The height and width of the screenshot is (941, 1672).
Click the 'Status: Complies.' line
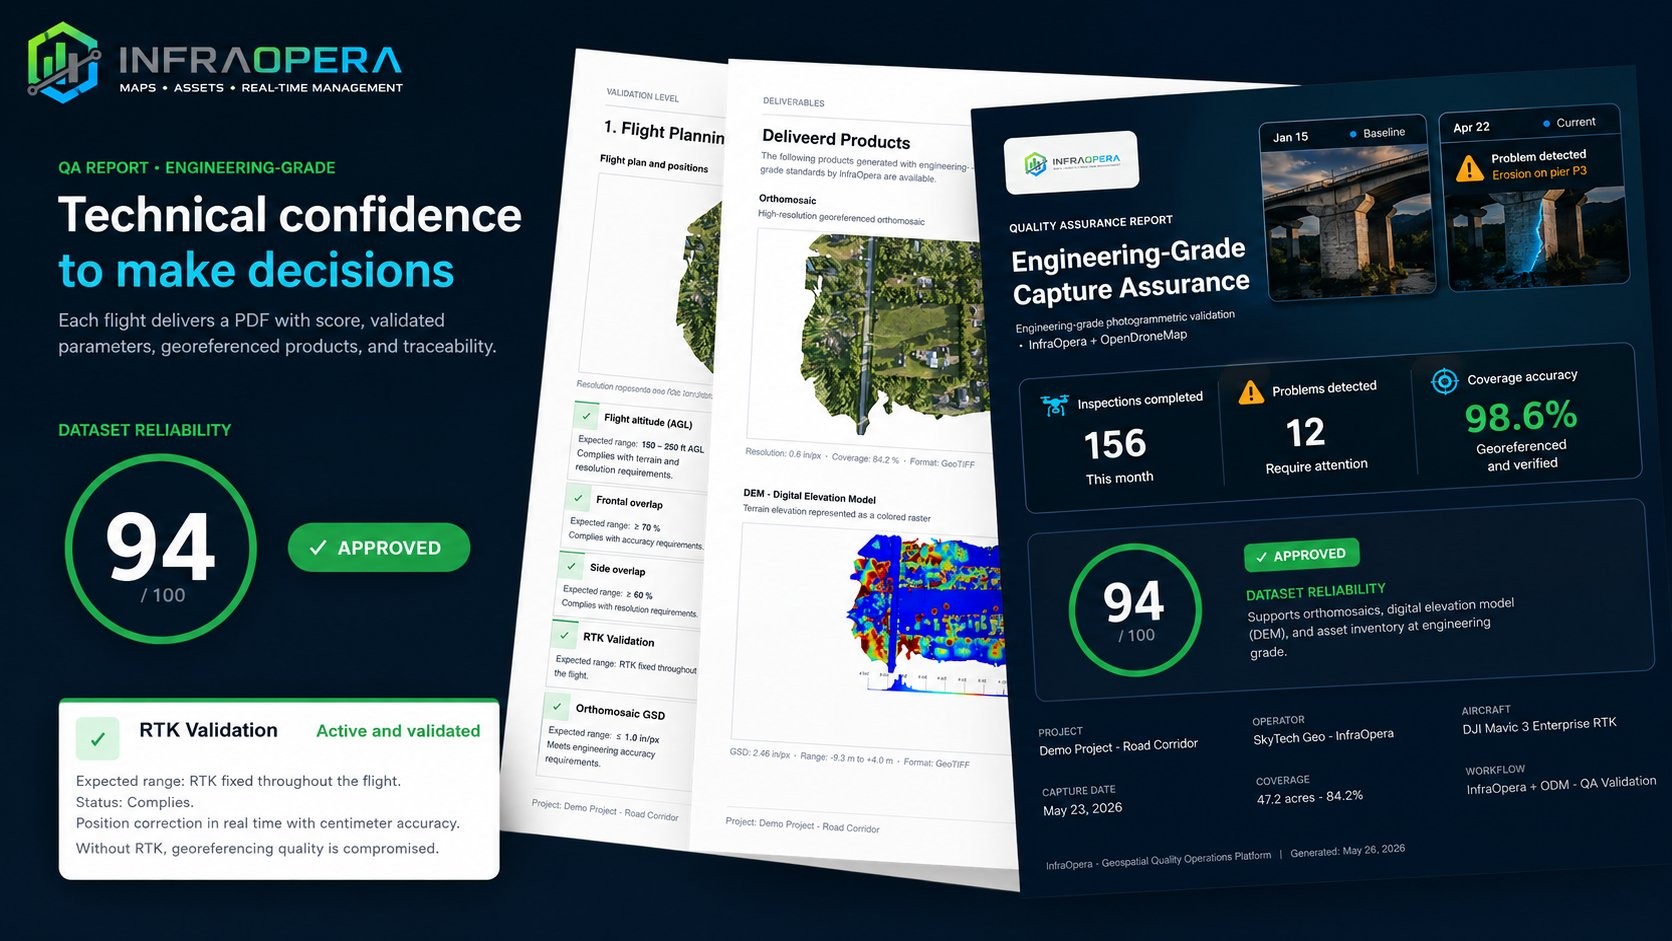[x=135, y=802]
